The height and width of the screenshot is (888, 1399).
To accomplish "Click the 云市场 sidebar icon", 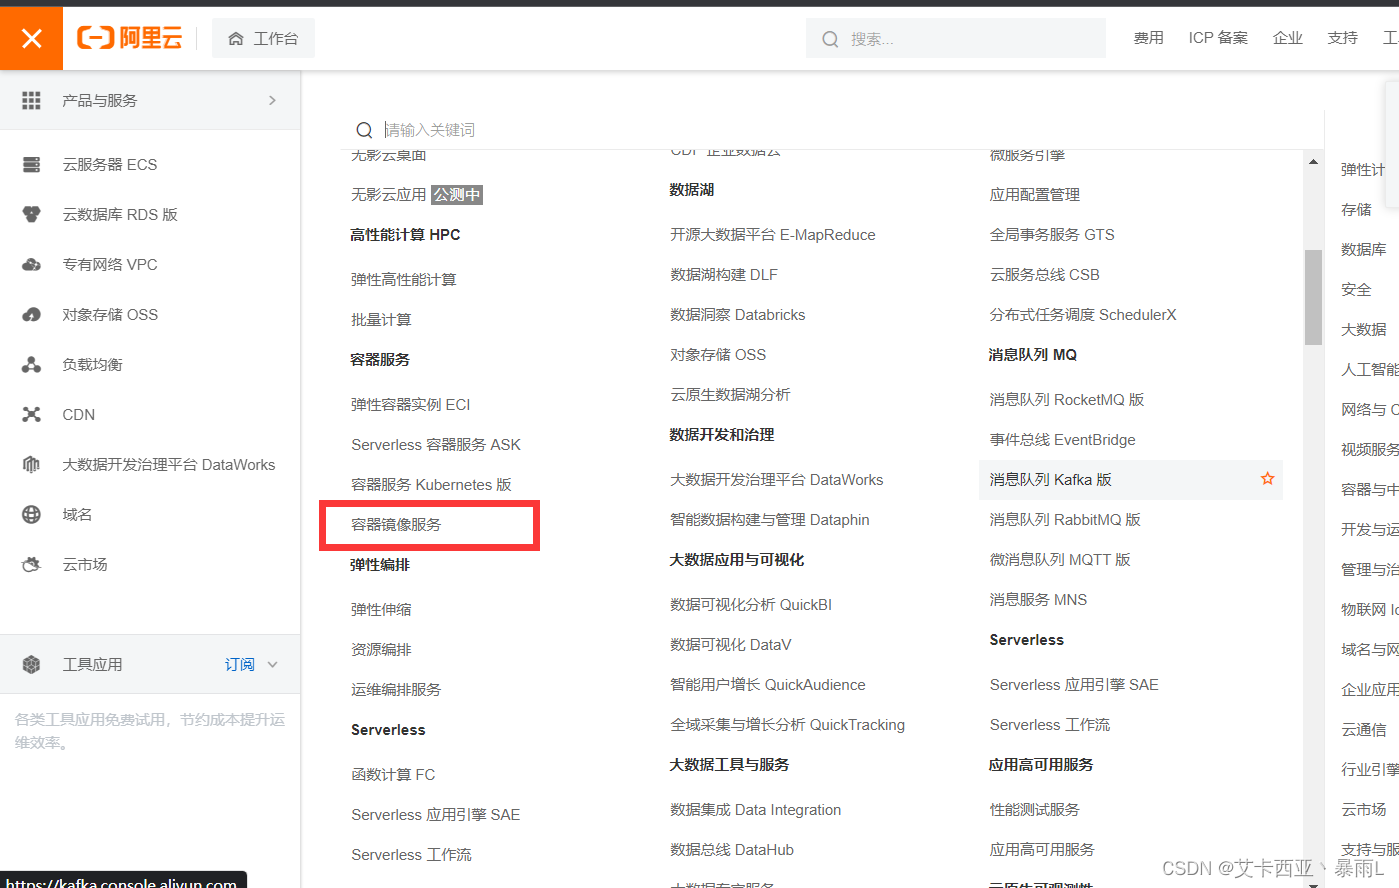I will point(31,564).
